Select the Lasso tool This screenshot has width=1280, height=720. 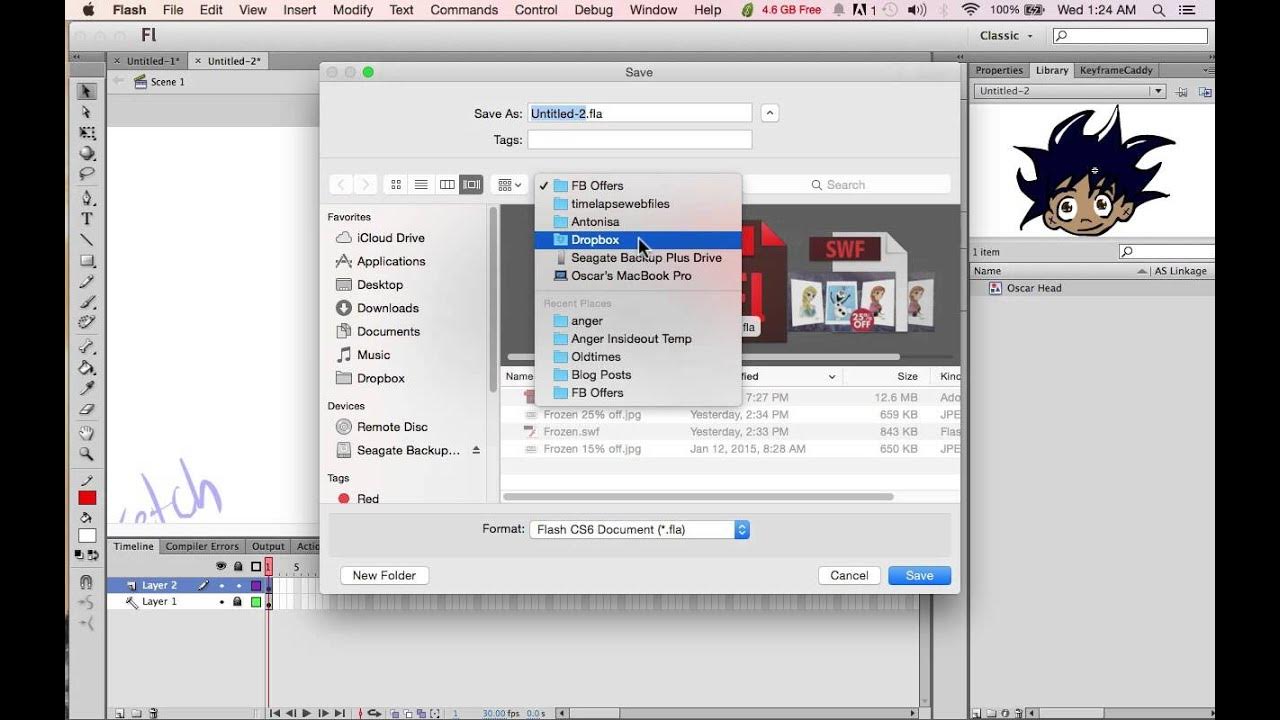click(x=87, y=174)
